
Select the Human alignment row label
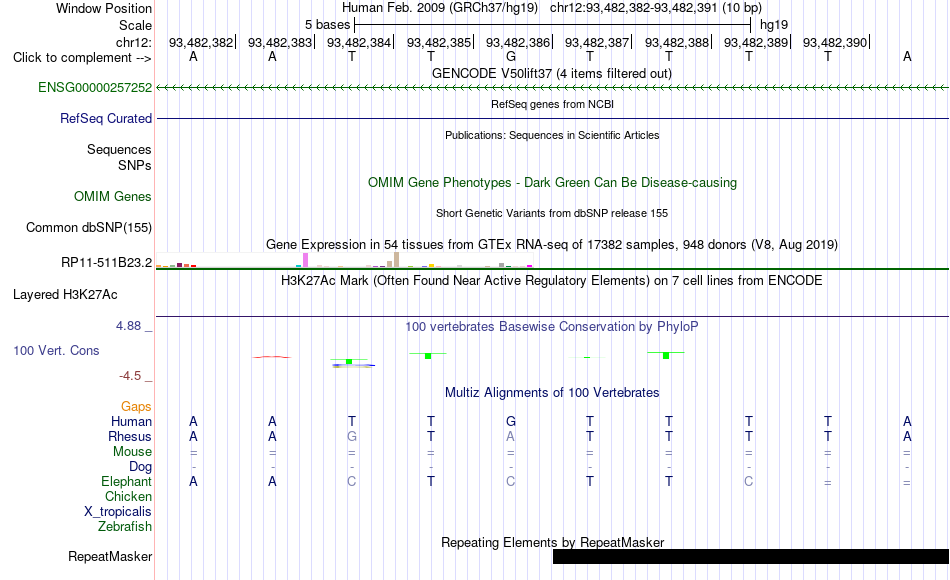(x=131, y=421)
